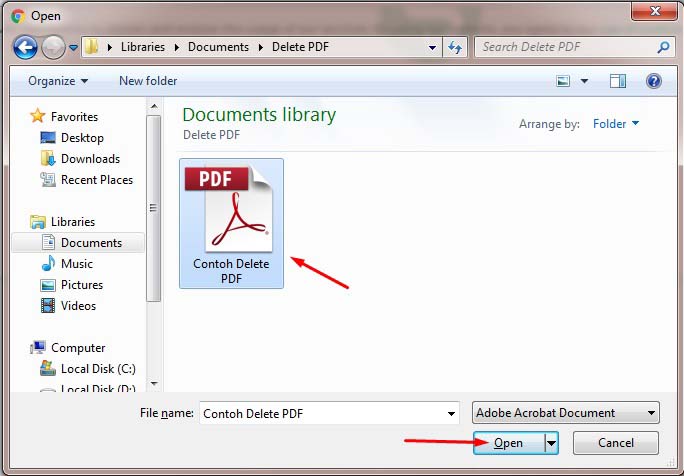Open Recent Places in navigation pane
The image size is (684, 476).
(97, 180)
